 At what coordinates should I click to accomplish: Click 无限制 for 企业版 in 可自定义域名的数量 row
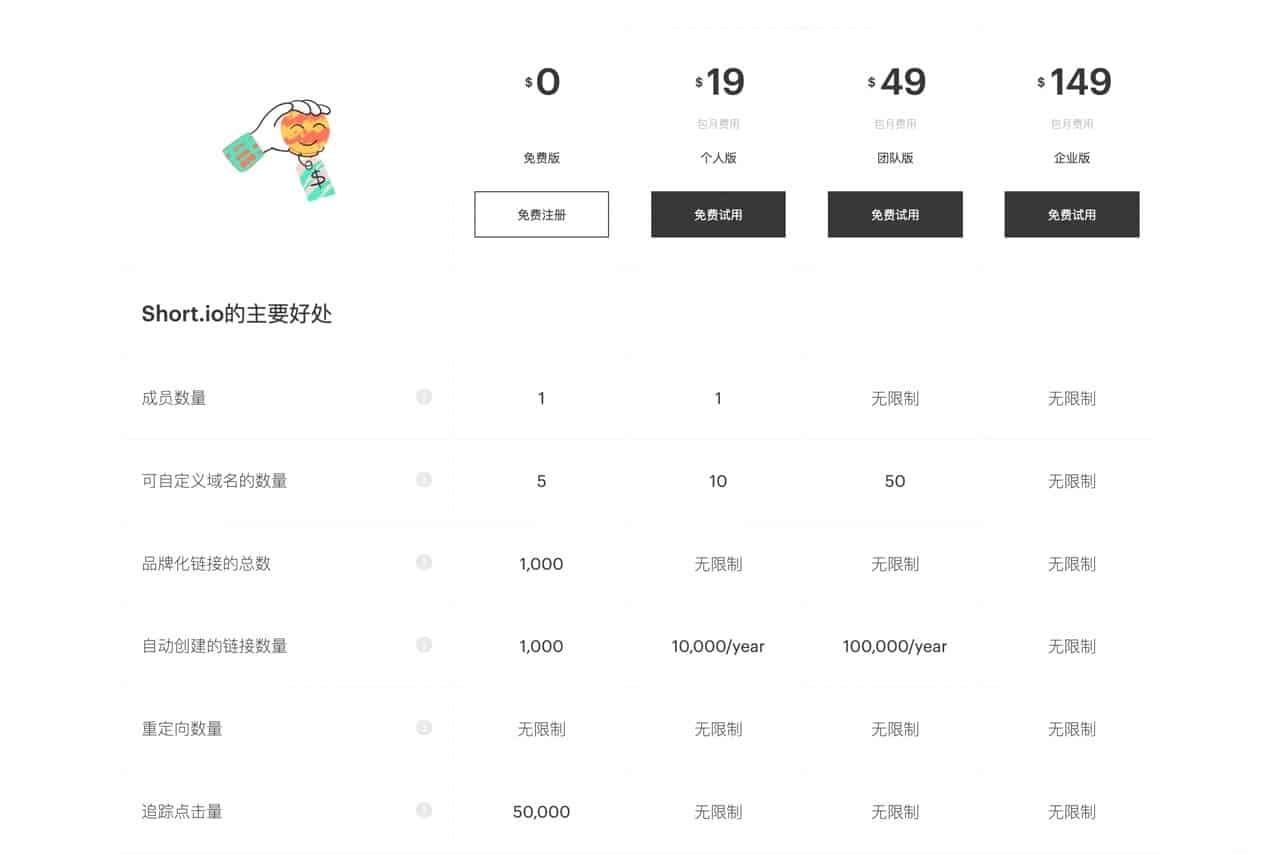coord(1072,481)
